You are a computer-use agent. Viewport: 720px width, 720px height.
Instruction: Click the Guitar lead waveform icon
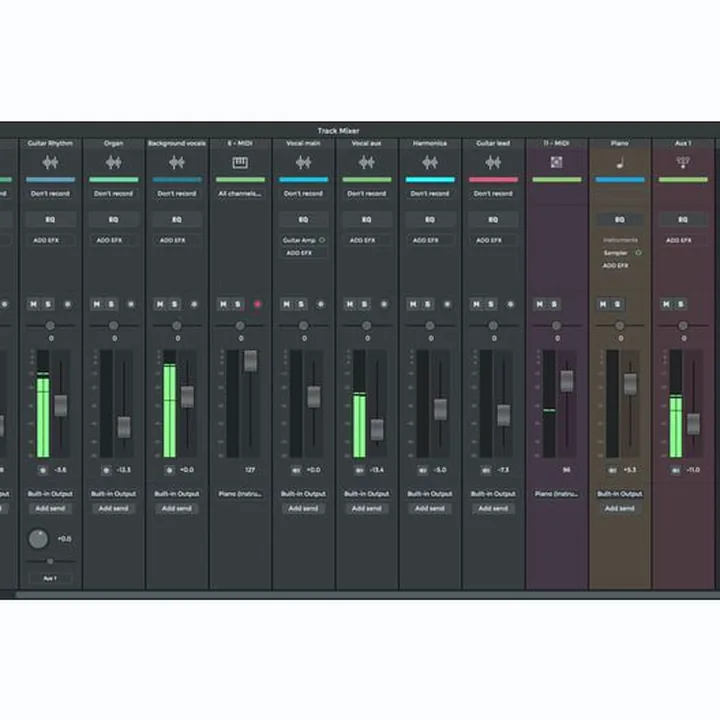(493, 162)
